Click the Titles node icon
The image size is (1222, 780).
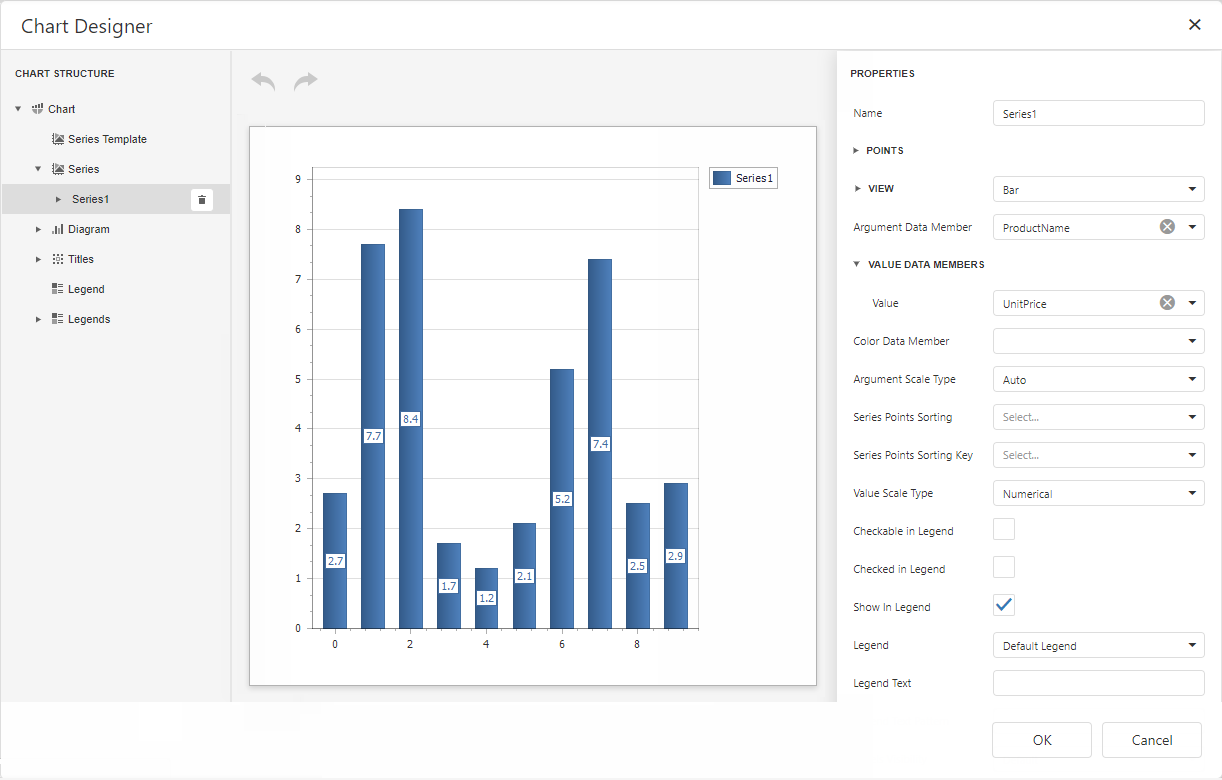(x=59, y=259)
